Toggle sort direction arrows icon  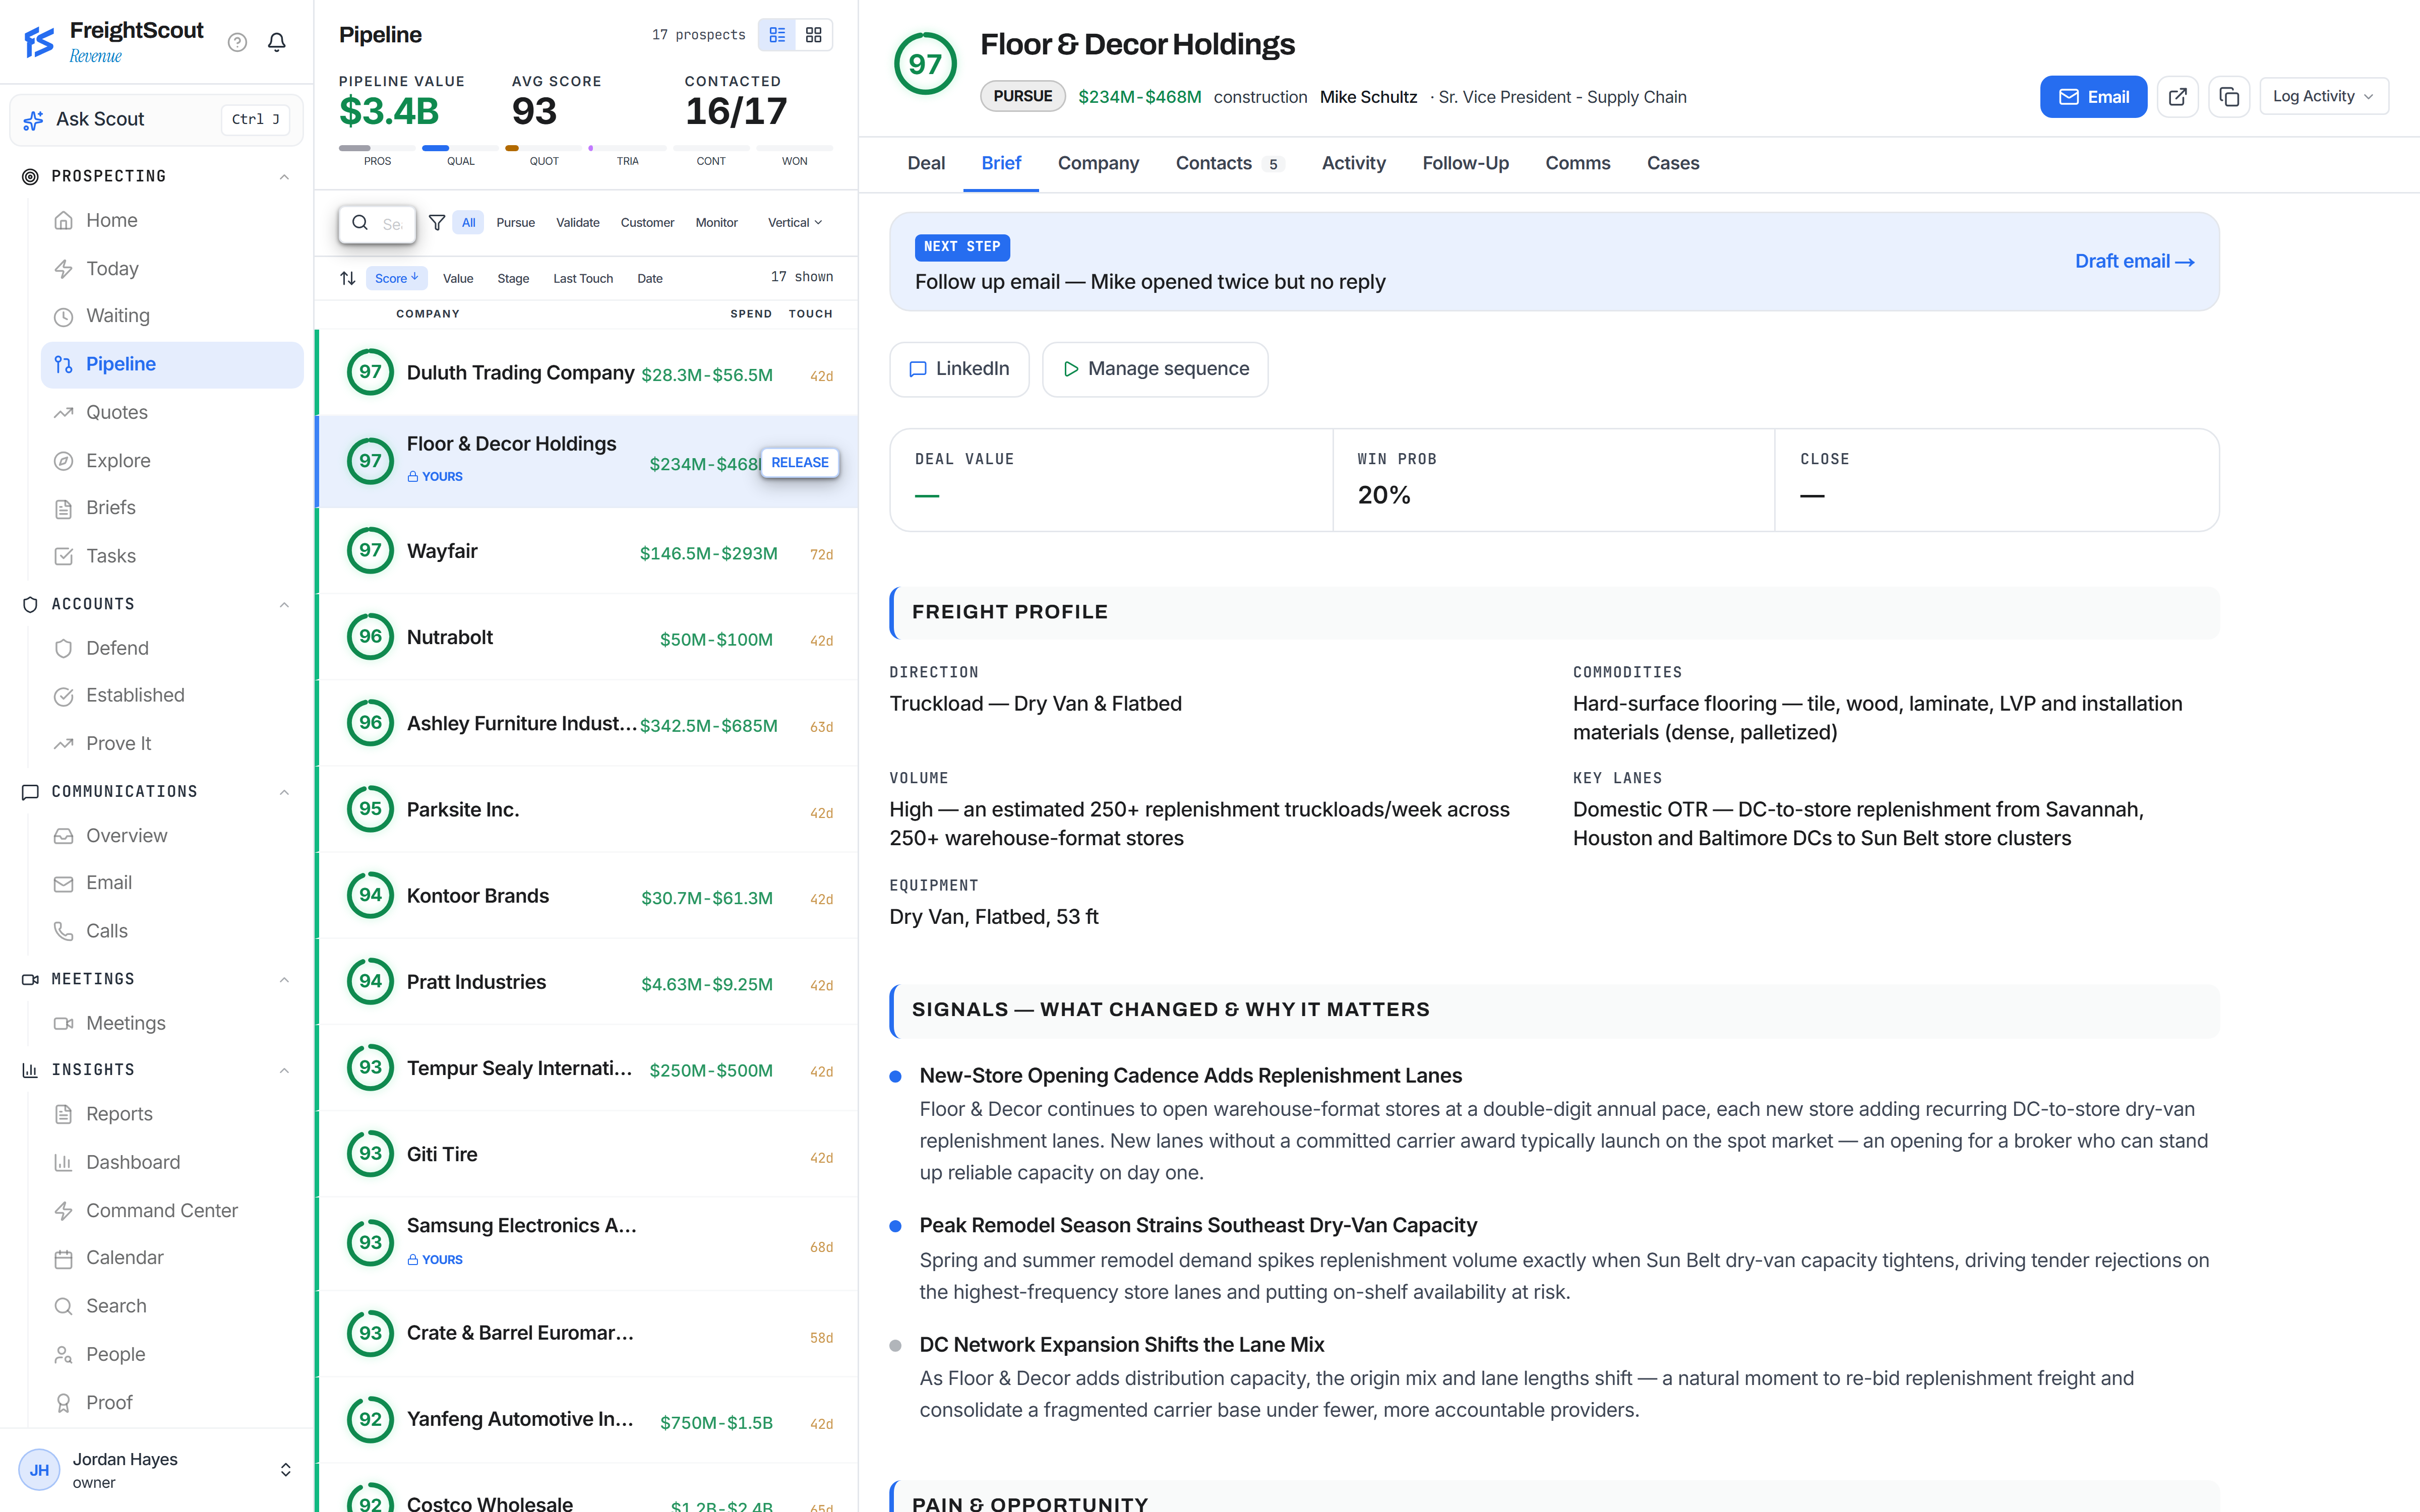coord(348,278)
